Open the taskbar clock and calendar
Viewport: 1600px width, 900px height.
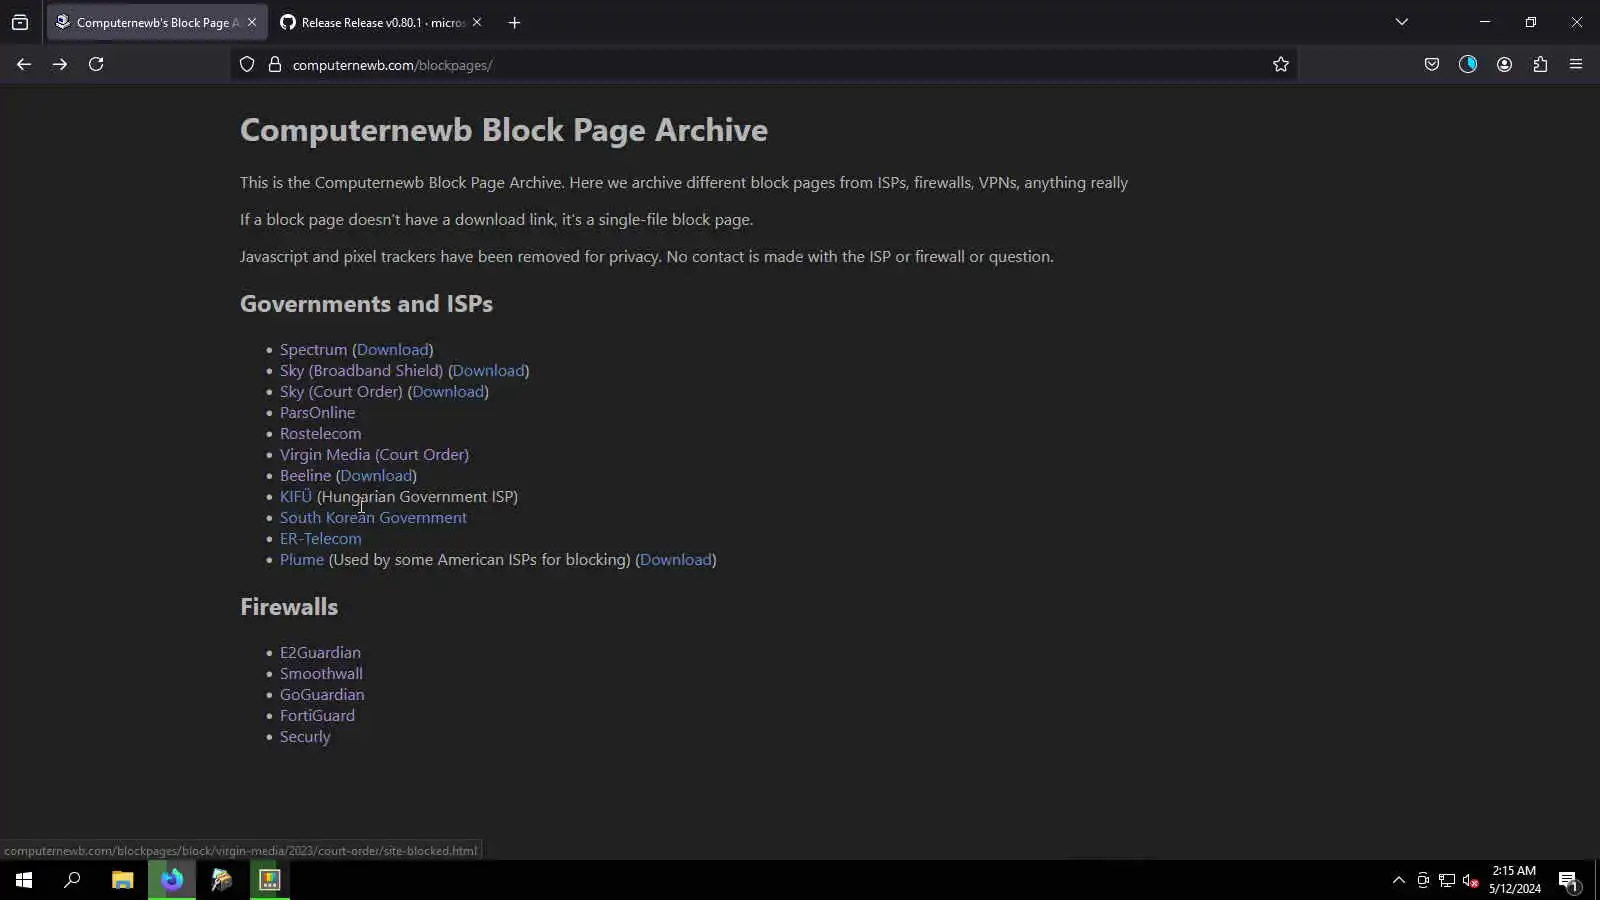(1514, 880)
